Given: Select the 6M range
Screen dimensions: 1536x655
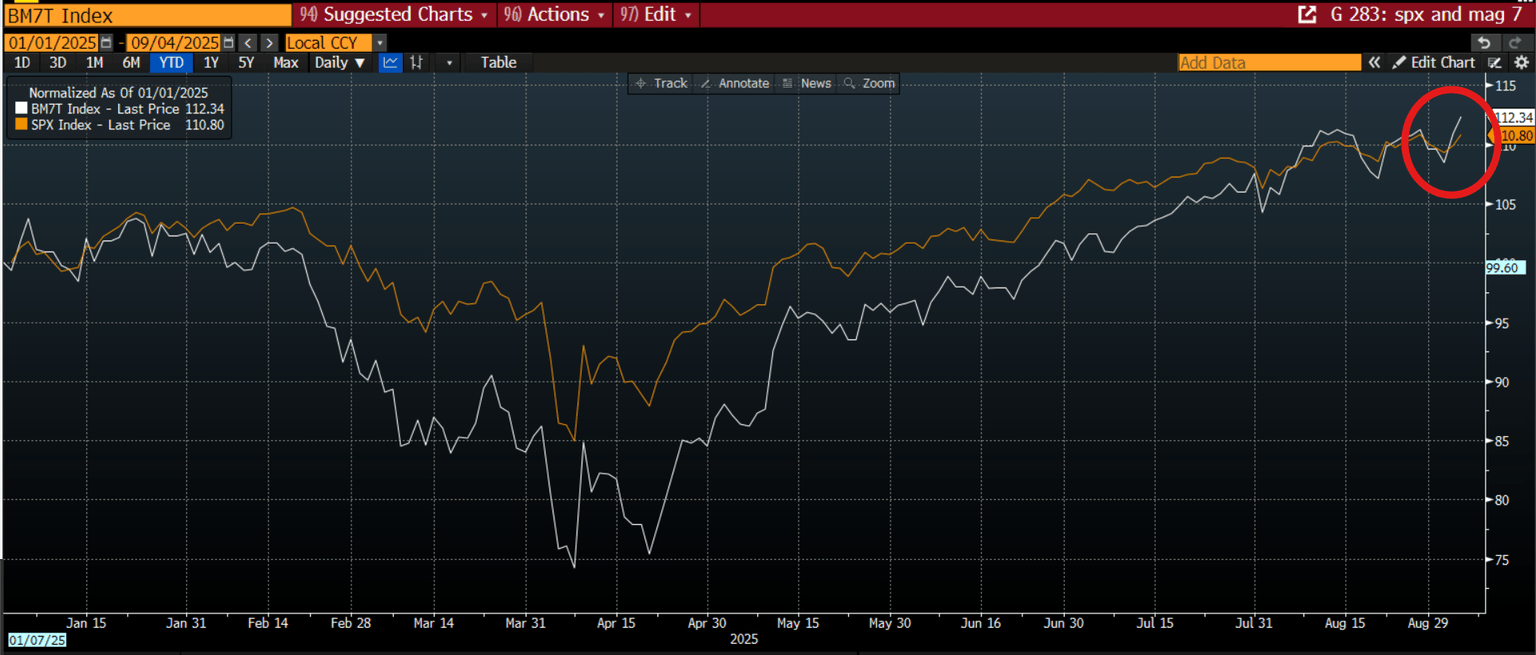Looking at the screenshot, I should click(x=131, y=62).
